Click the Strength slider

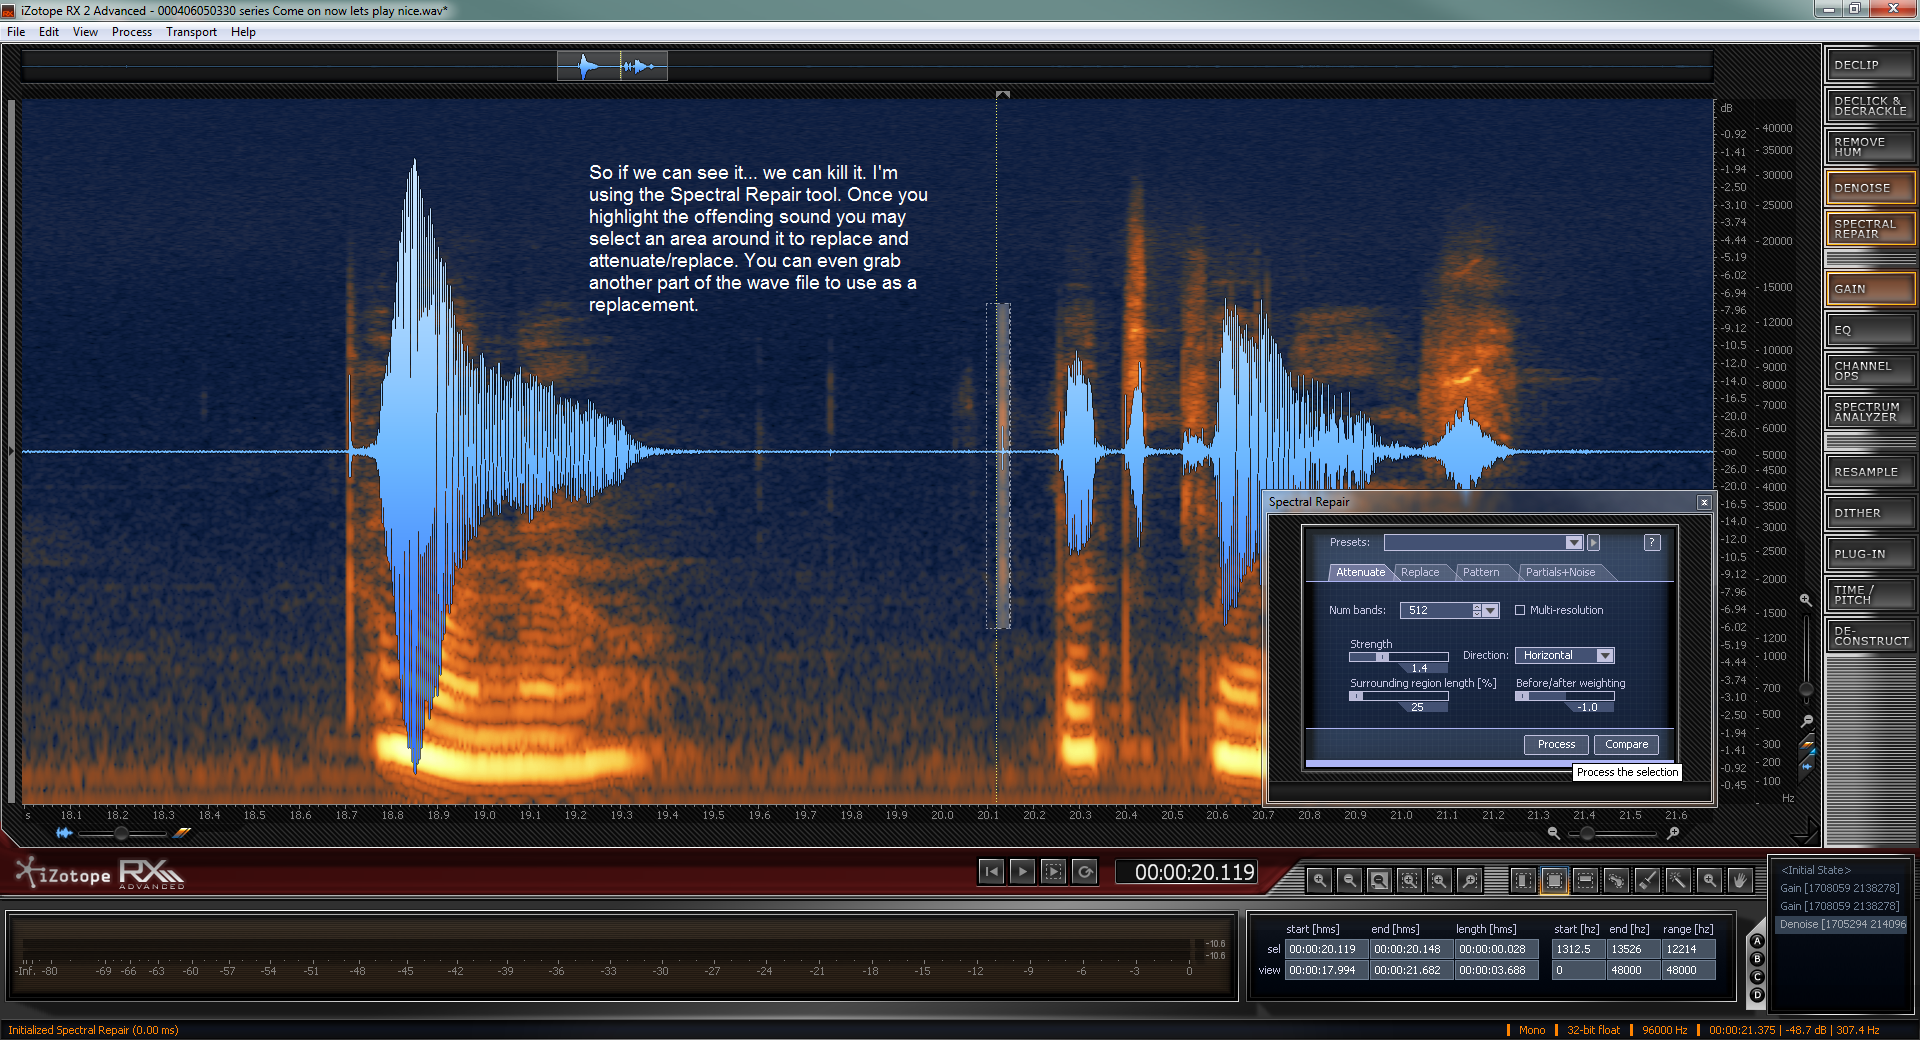[1399, 657]
